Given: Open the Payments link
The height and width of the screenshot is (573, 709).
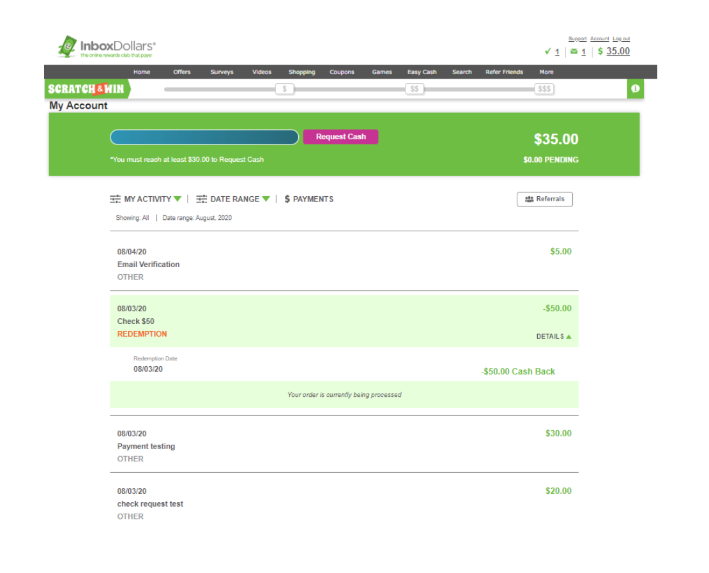Looking at the screenshot, I should (x=309, y=199).
